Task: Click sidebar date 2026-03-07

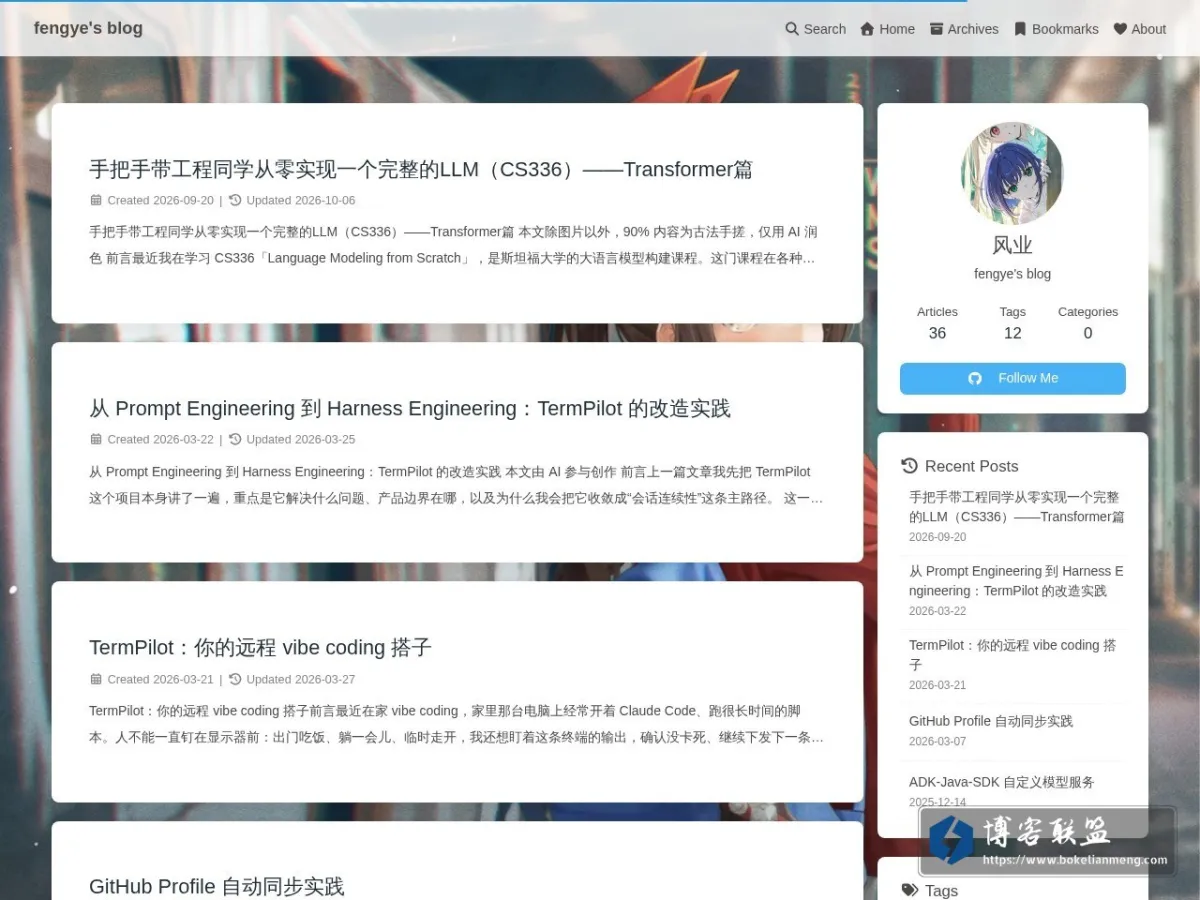Action: point(938,741)
